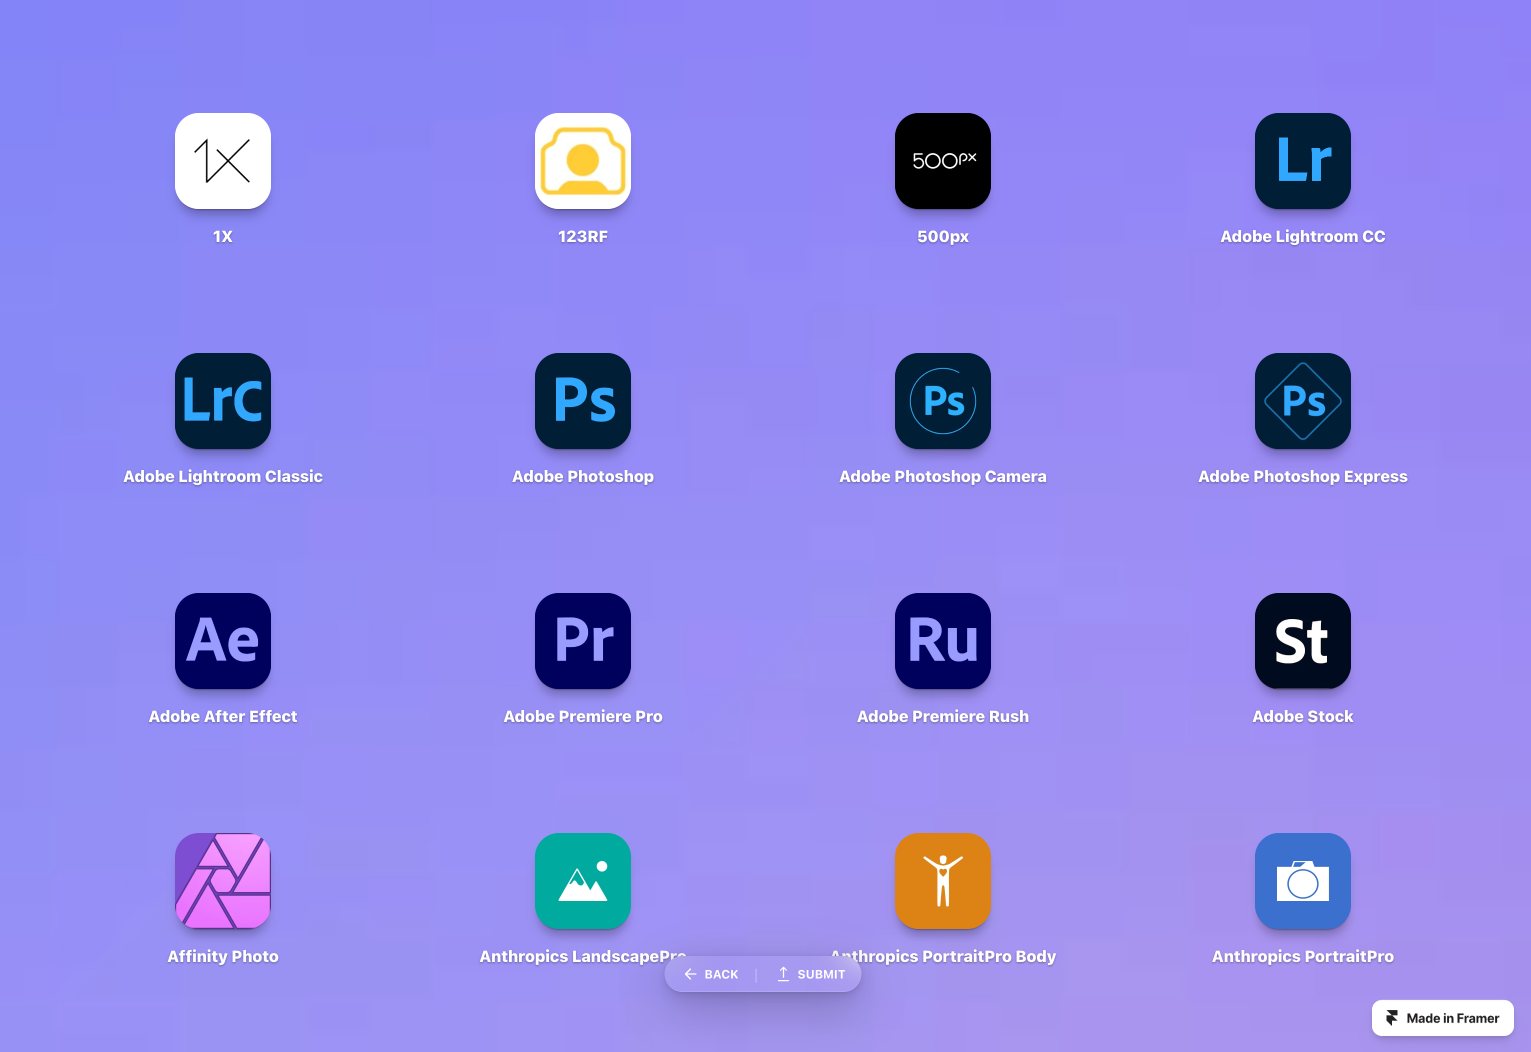Click the "Adobe Stock" label
The height and width of the screenshot is (1052, 1531).
click(1303, 717)
